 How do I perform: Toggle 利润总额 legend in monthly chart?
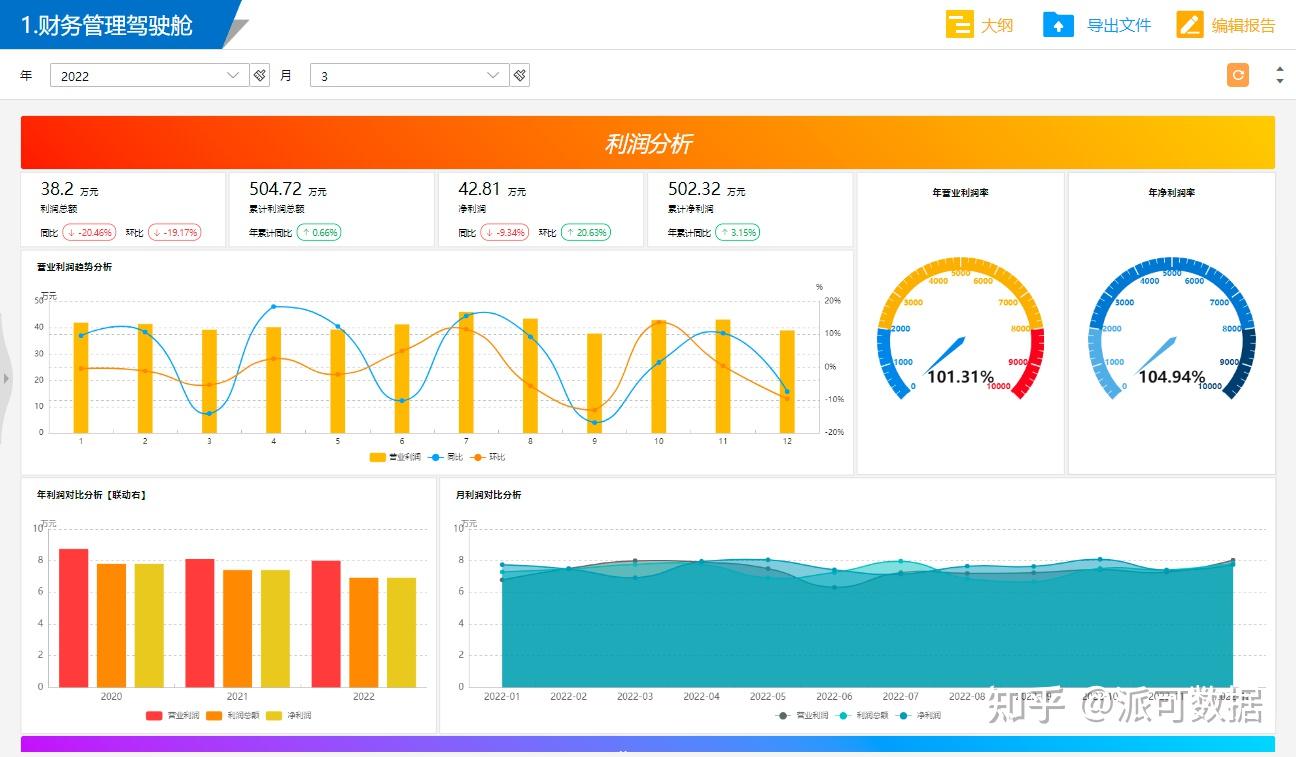(863, 715)
